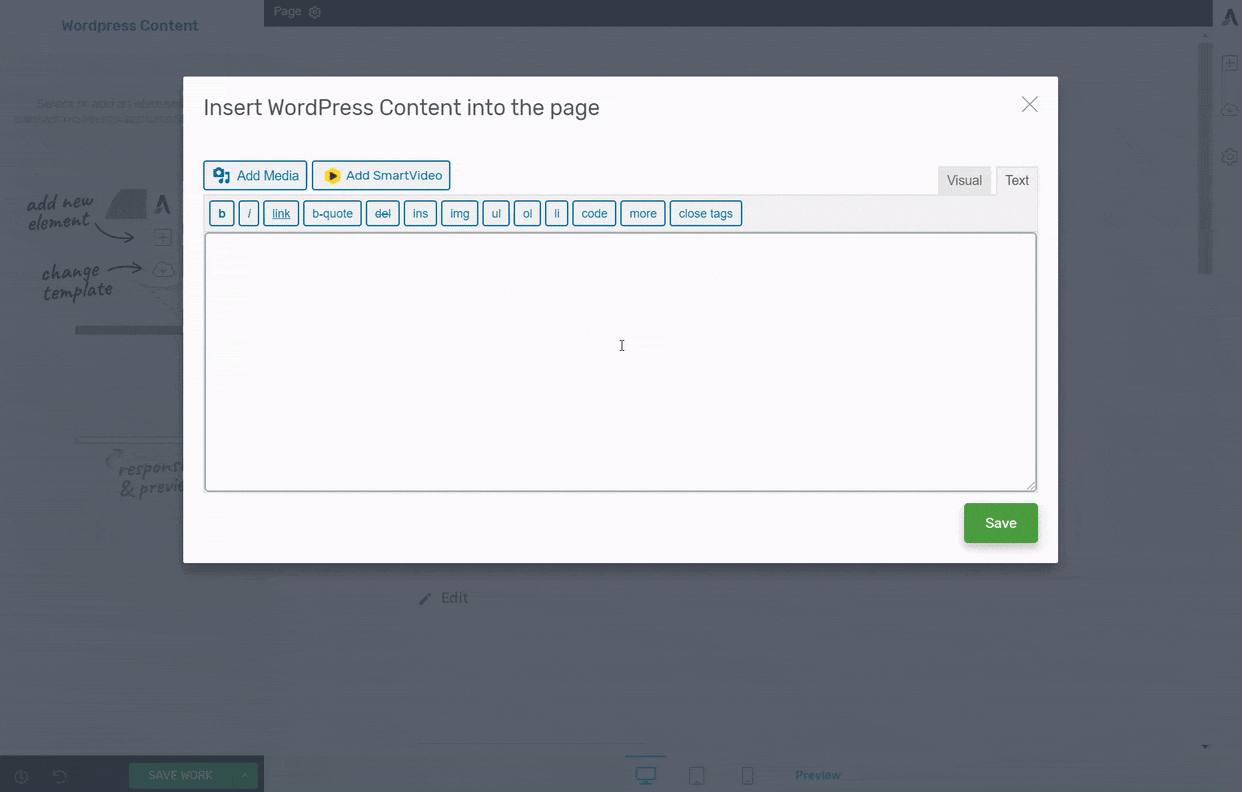This screenshot has height=792, width=1242.
Task: Click the ins quicktag button
Action: [x=421, y=213]
